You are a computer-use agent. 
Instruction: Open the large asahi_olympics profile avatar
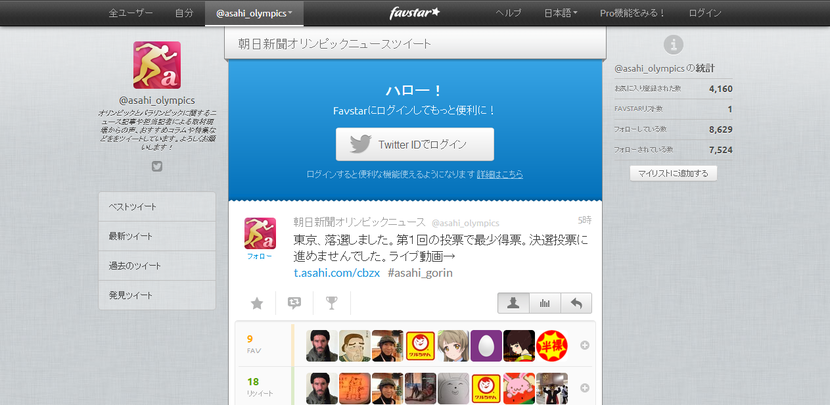(x=157, y=65)
